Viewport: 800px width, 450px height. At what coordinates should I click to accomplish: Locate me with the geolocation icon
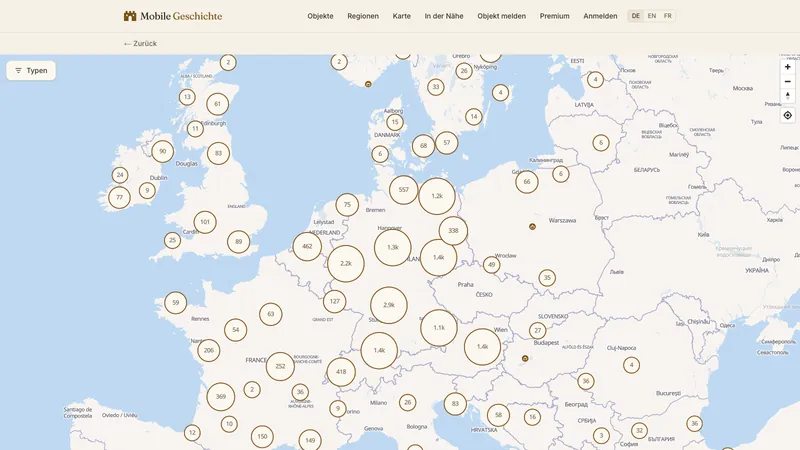(788, 115)
